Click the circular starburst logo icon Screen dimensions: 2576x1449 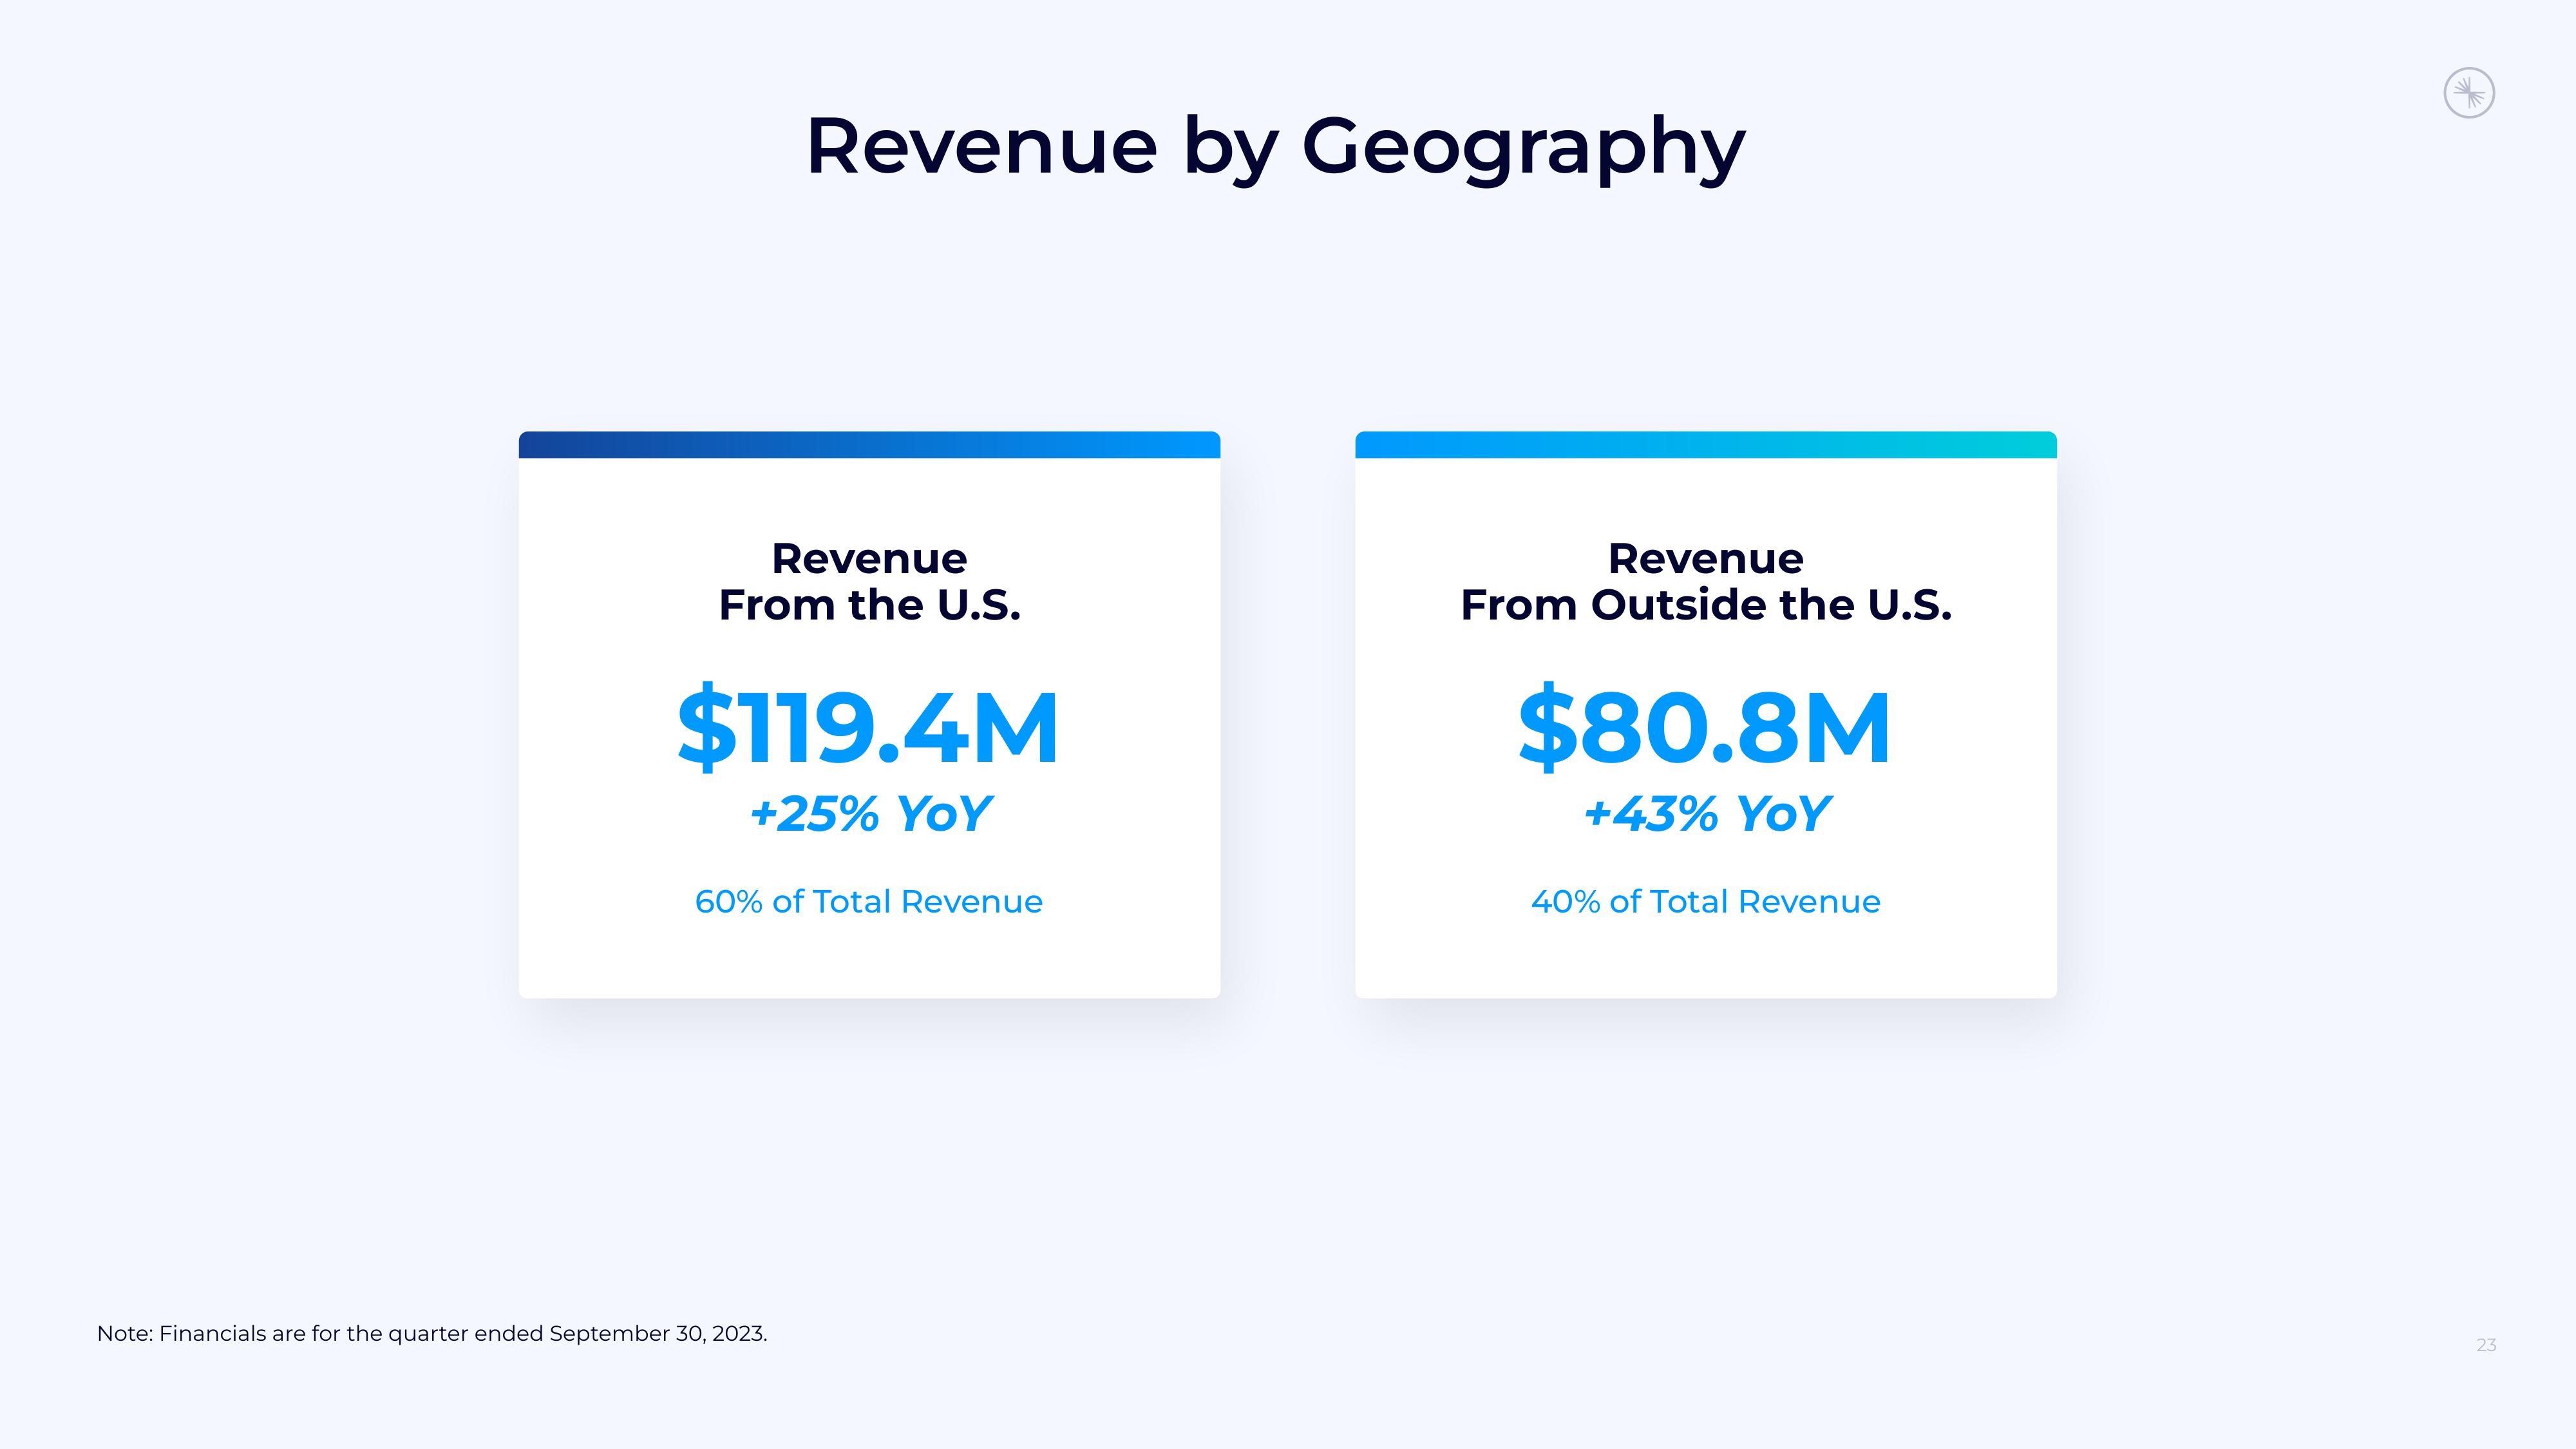pyautogui.click(x=2469, y=93)
